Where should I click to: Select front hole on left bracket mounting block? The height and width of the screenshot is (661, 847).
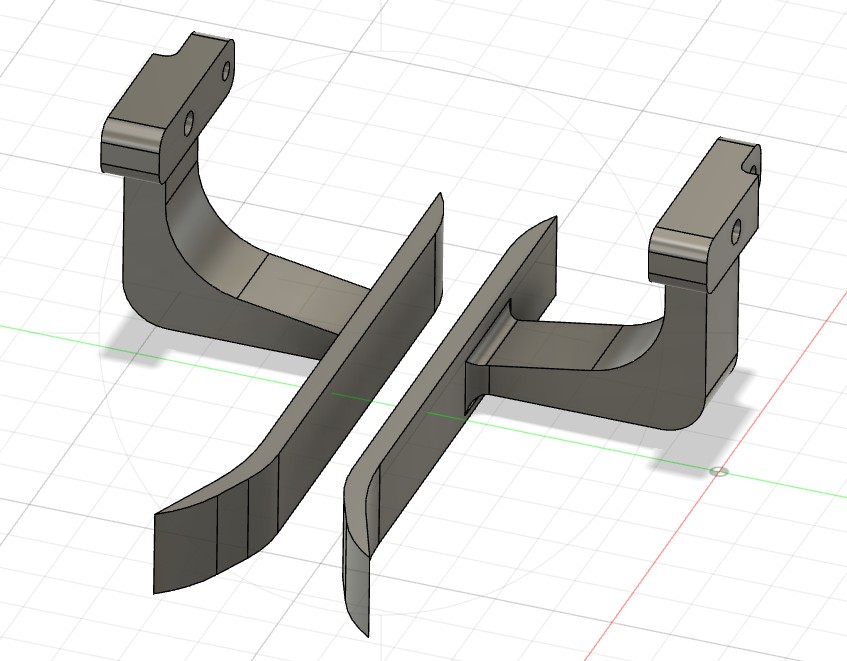point(188,124)
